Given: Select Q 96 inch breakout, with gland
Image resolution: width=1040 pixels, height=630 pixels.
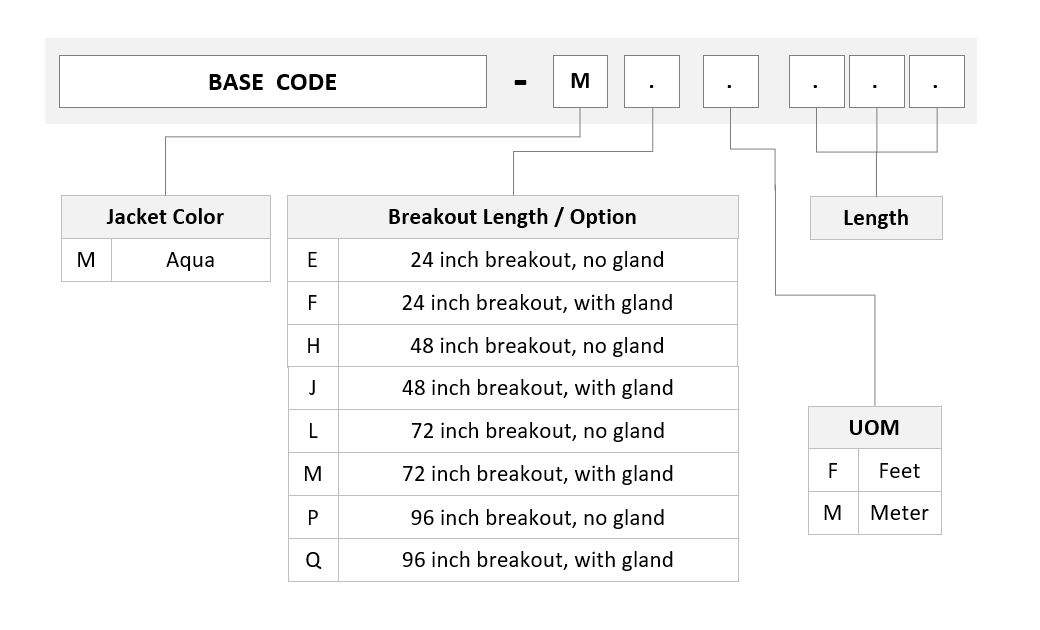Looking at the screenshot, I should pos(513,560).
